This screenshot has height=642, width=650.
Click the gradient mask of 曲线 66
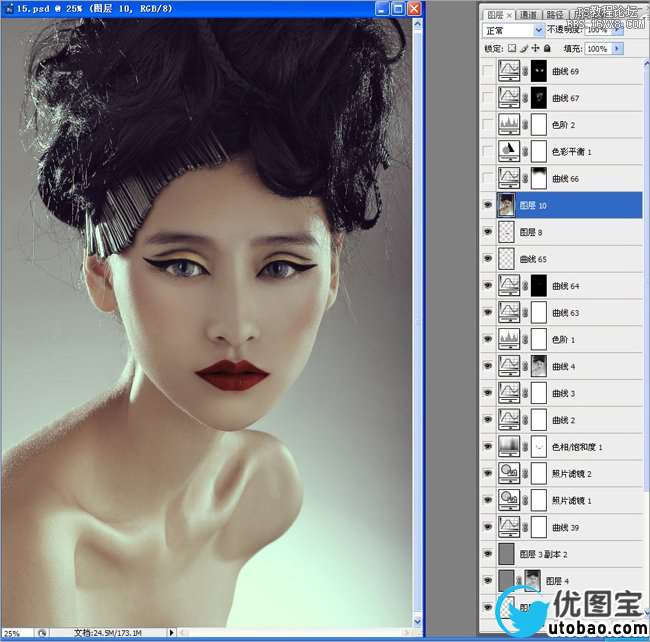click(x=539, y=179)
